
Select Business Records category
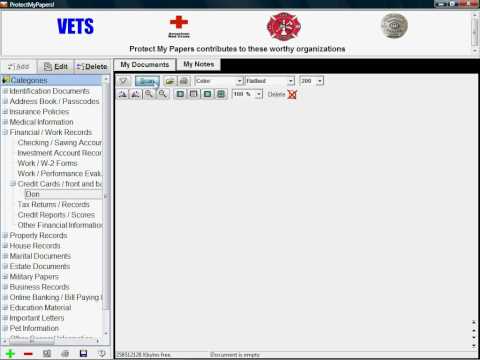[39, 287]
